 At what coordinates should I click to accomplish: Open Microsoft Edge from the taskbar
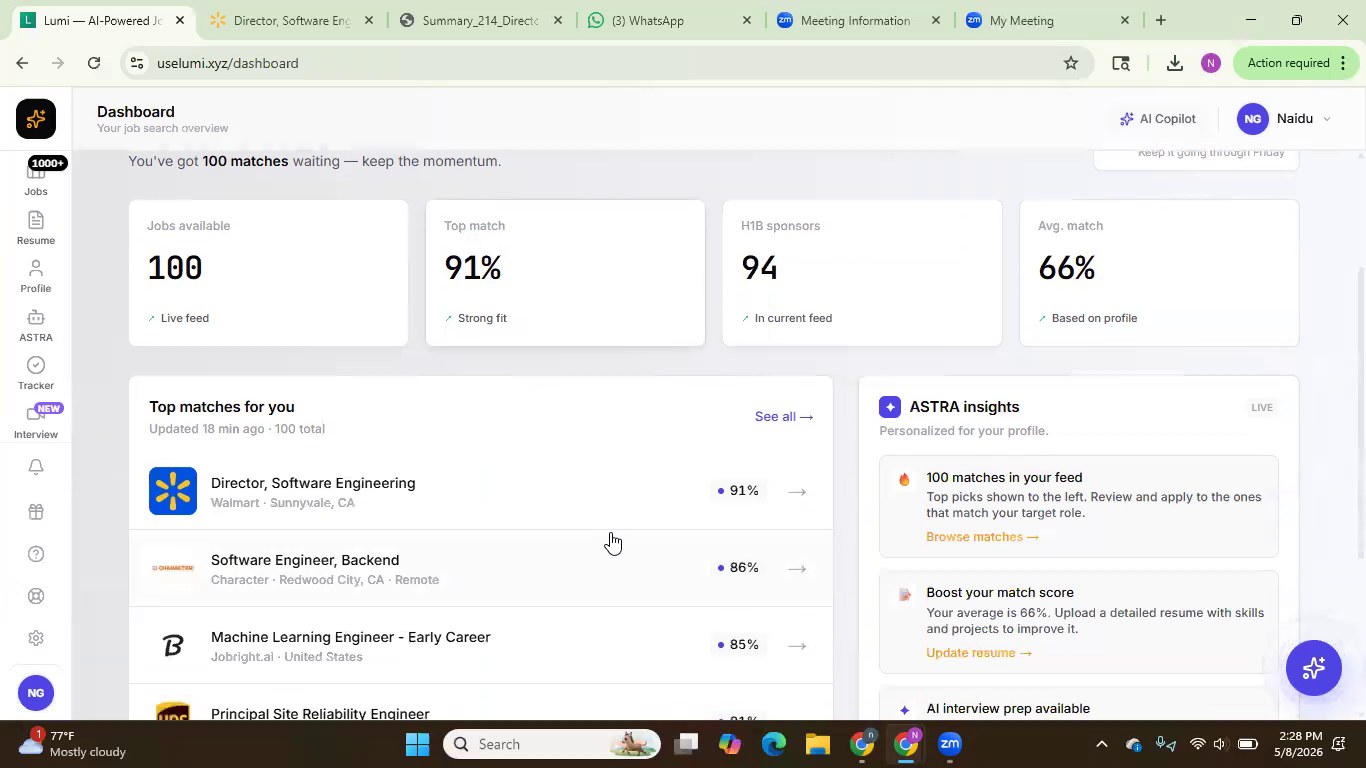(774, 744)
